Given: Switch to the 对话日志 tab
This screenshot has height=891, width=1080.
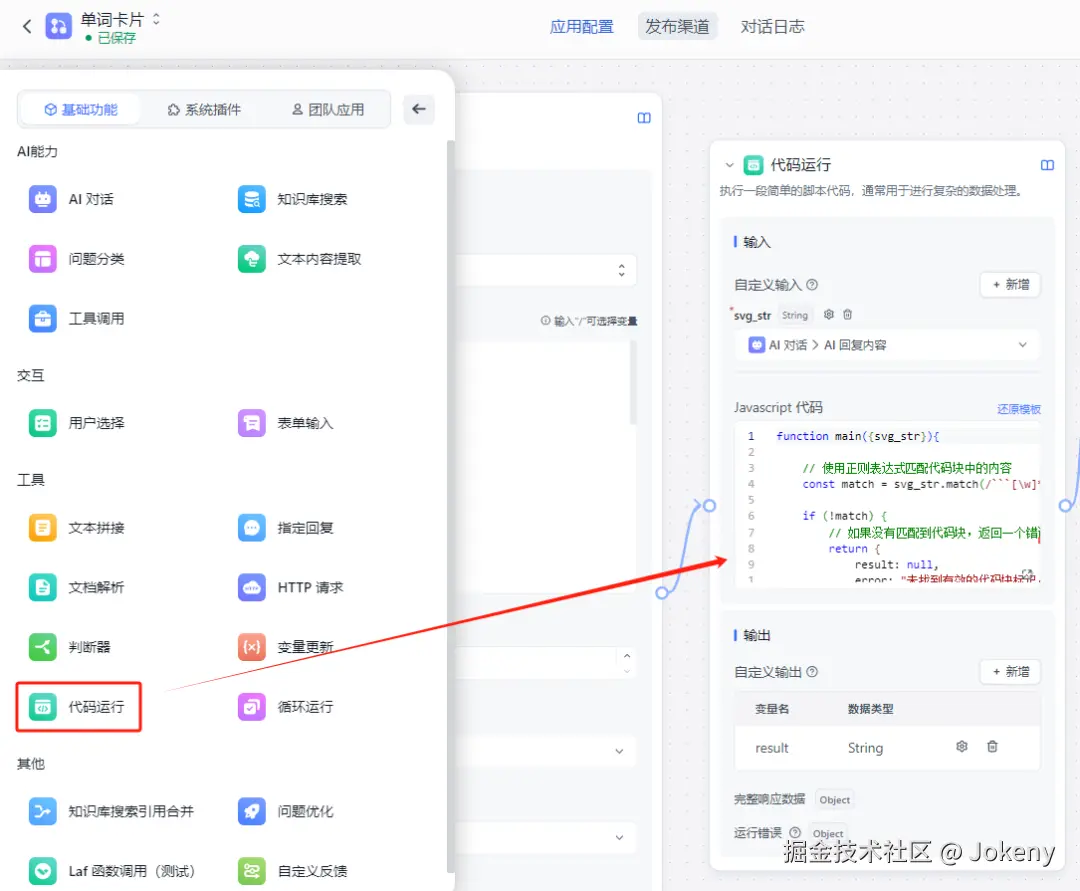Looking at the screenshot, I should point(772,27).
